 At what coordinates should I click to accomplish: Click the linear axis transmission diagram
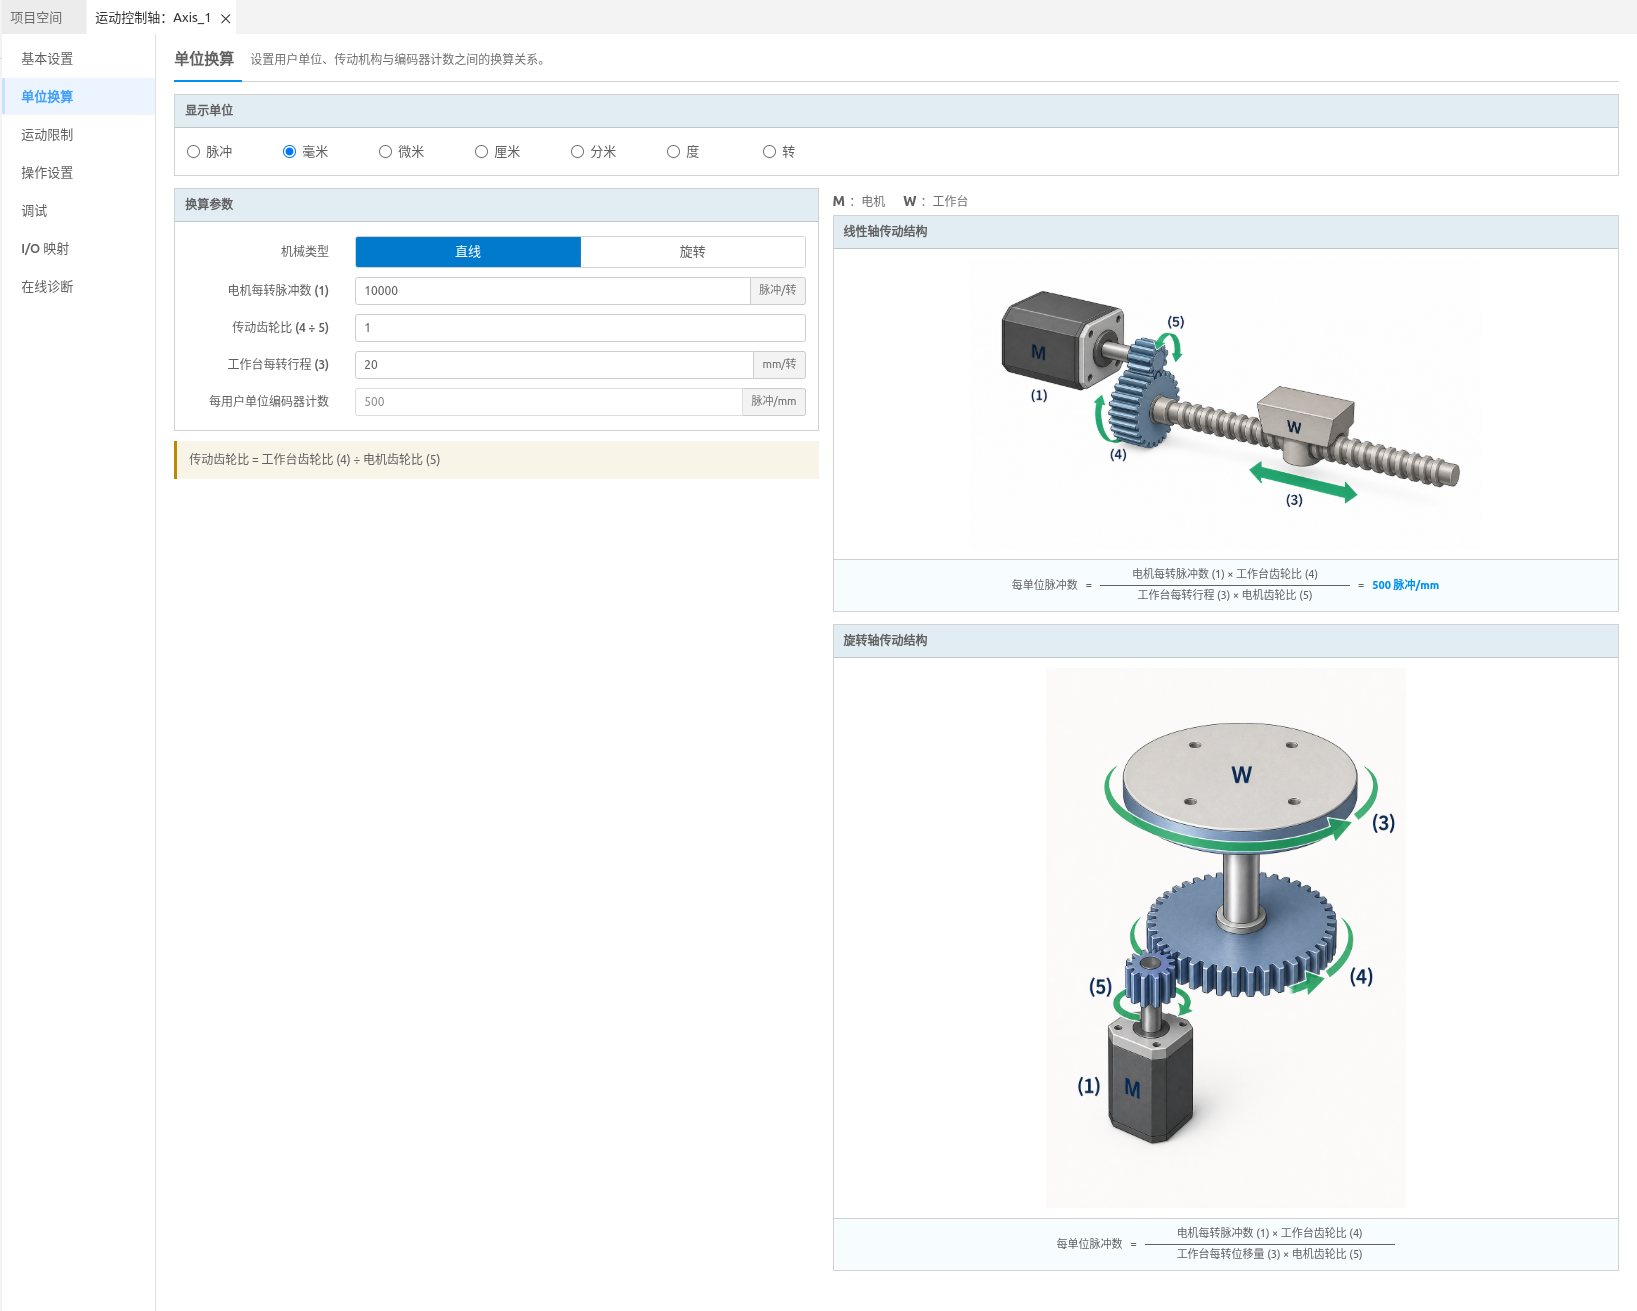[1226, 404]
